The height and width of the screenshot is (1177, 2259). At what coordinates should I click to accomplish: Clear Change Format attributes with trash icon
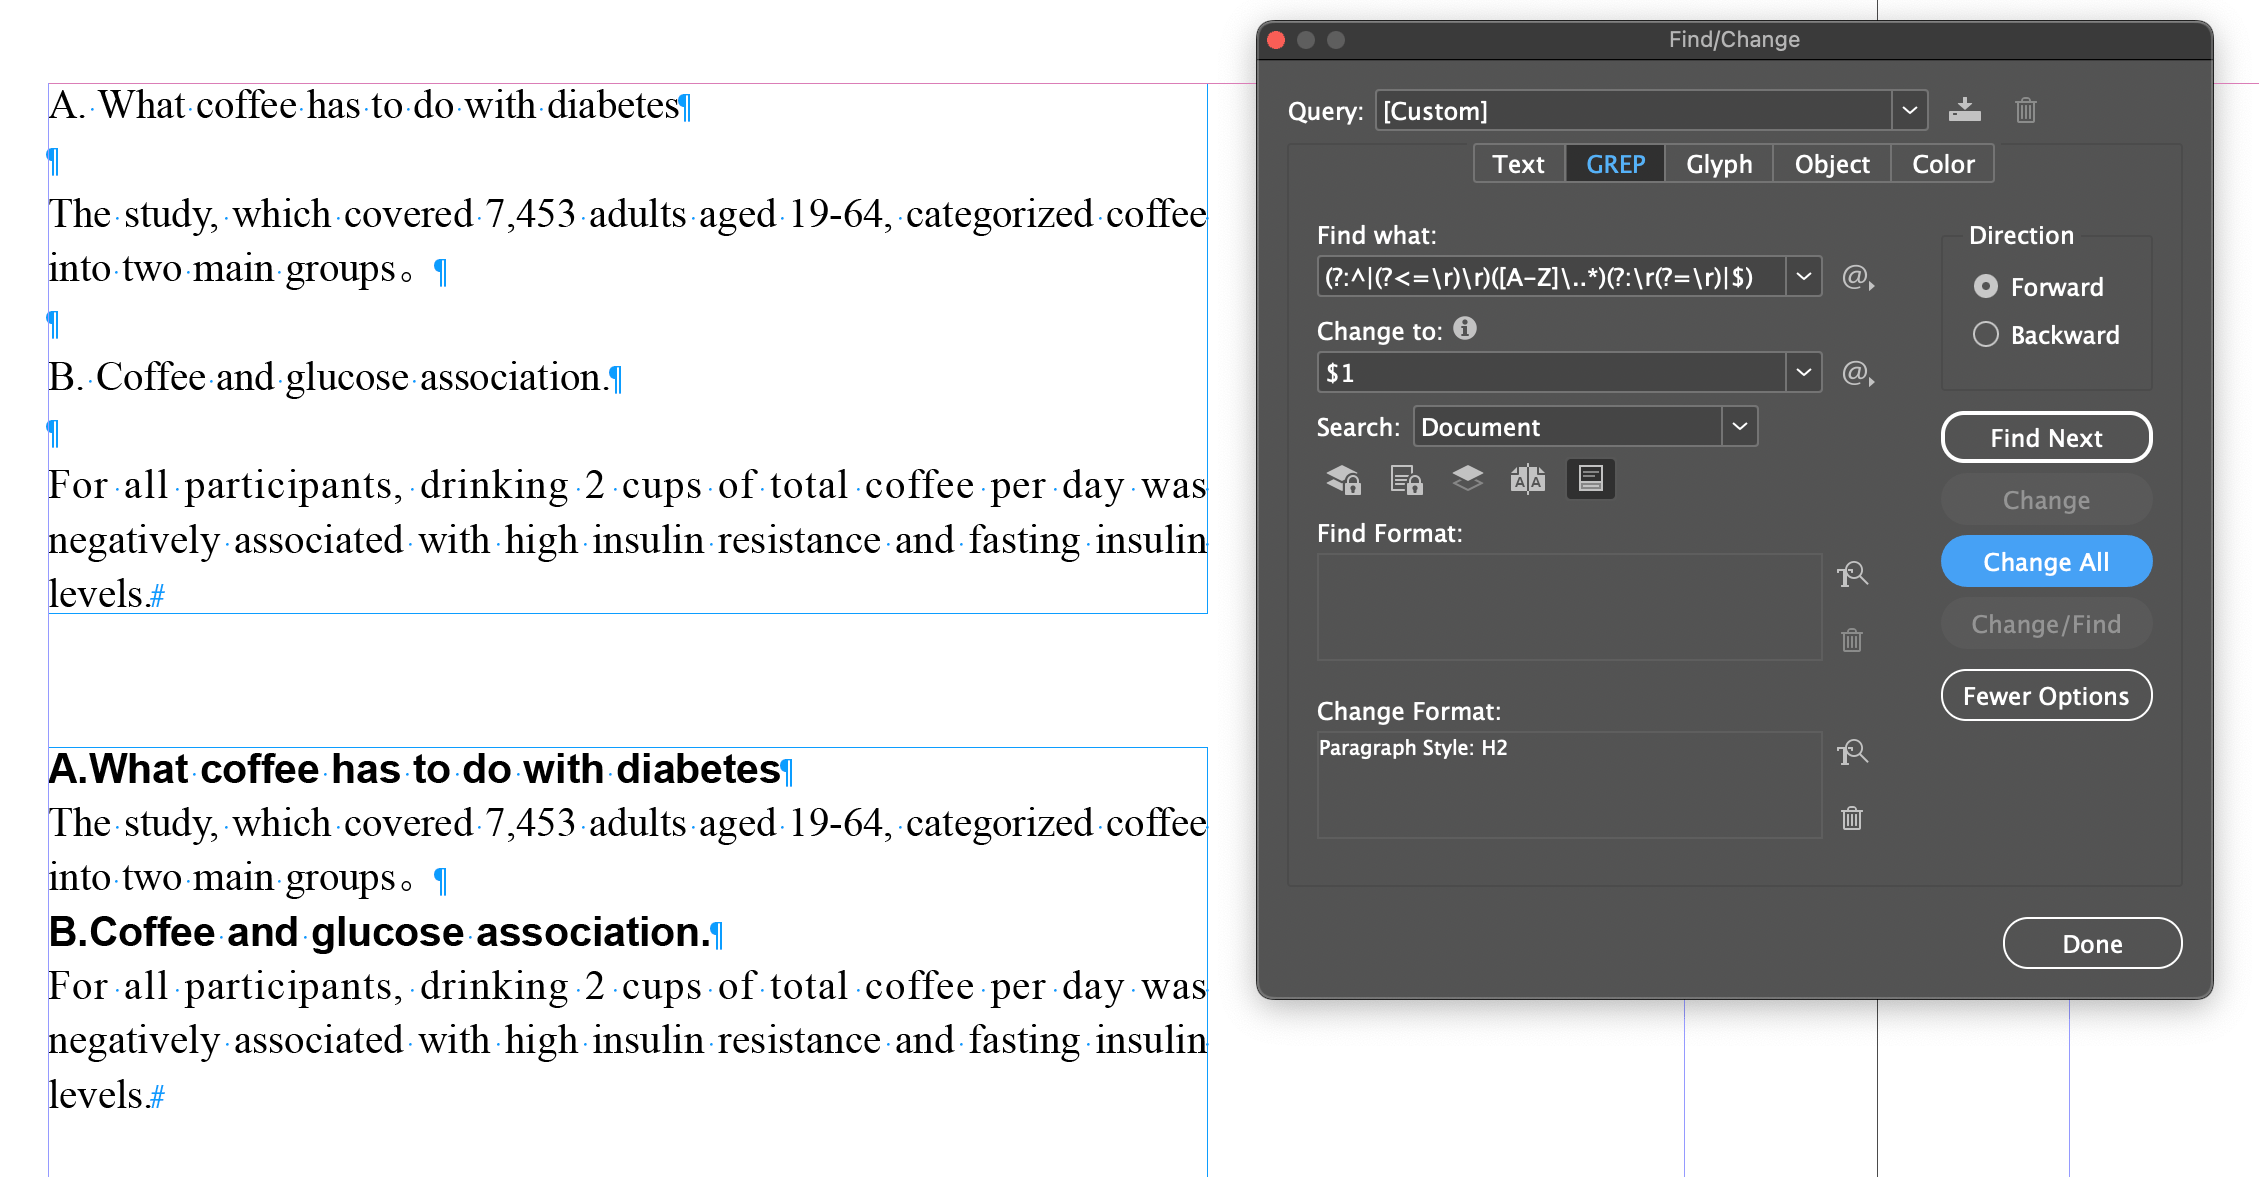1852,819
